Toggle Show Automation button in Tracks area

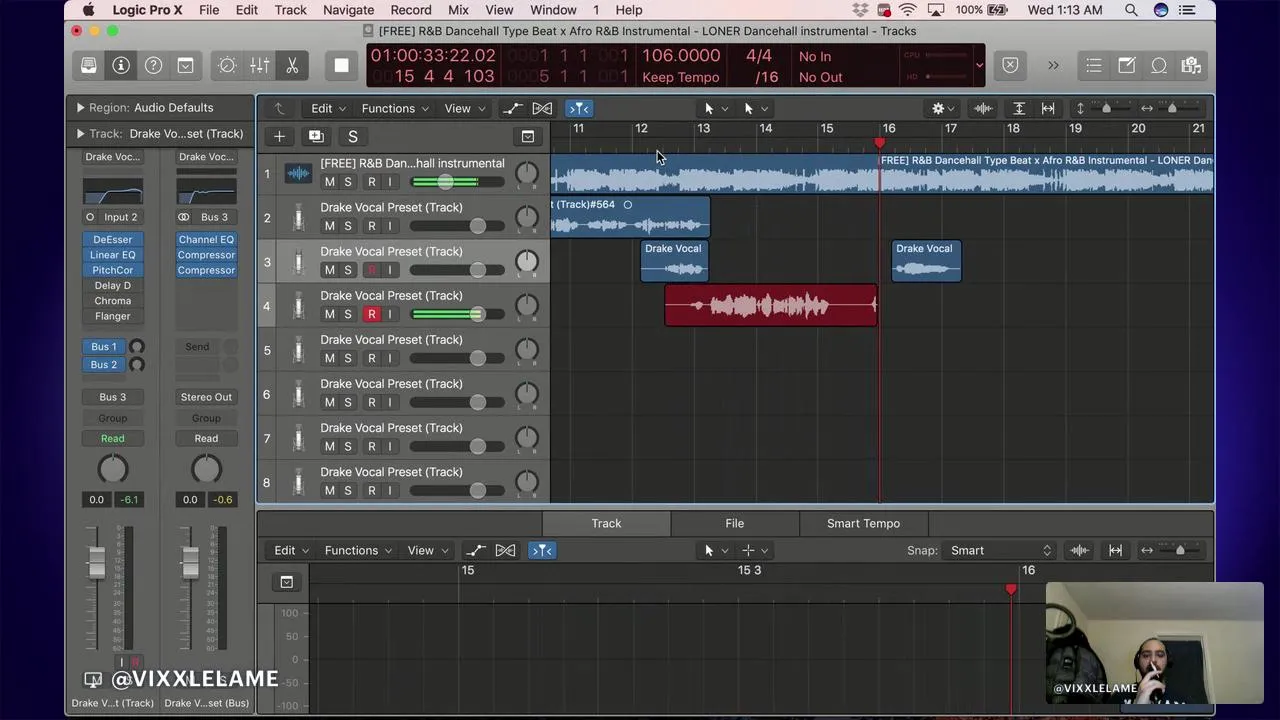(x=512, y=108)
